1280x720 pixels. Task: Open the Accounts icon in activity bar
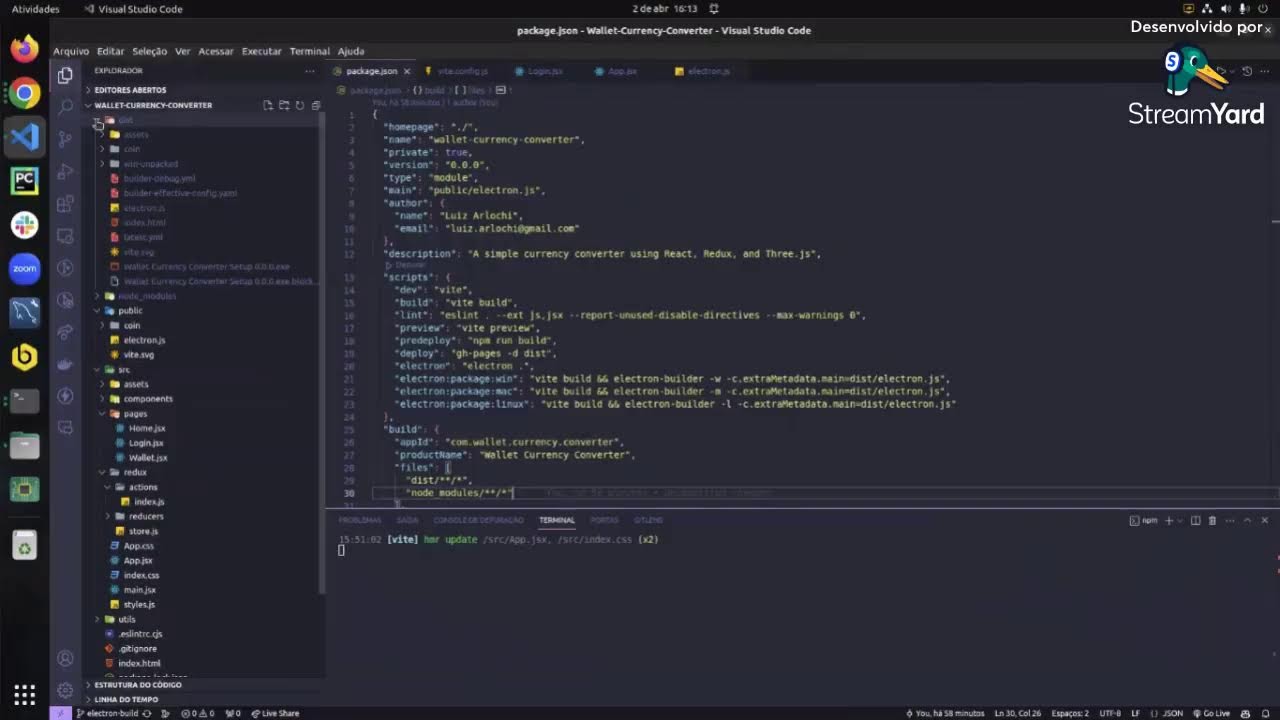point(65,658)
